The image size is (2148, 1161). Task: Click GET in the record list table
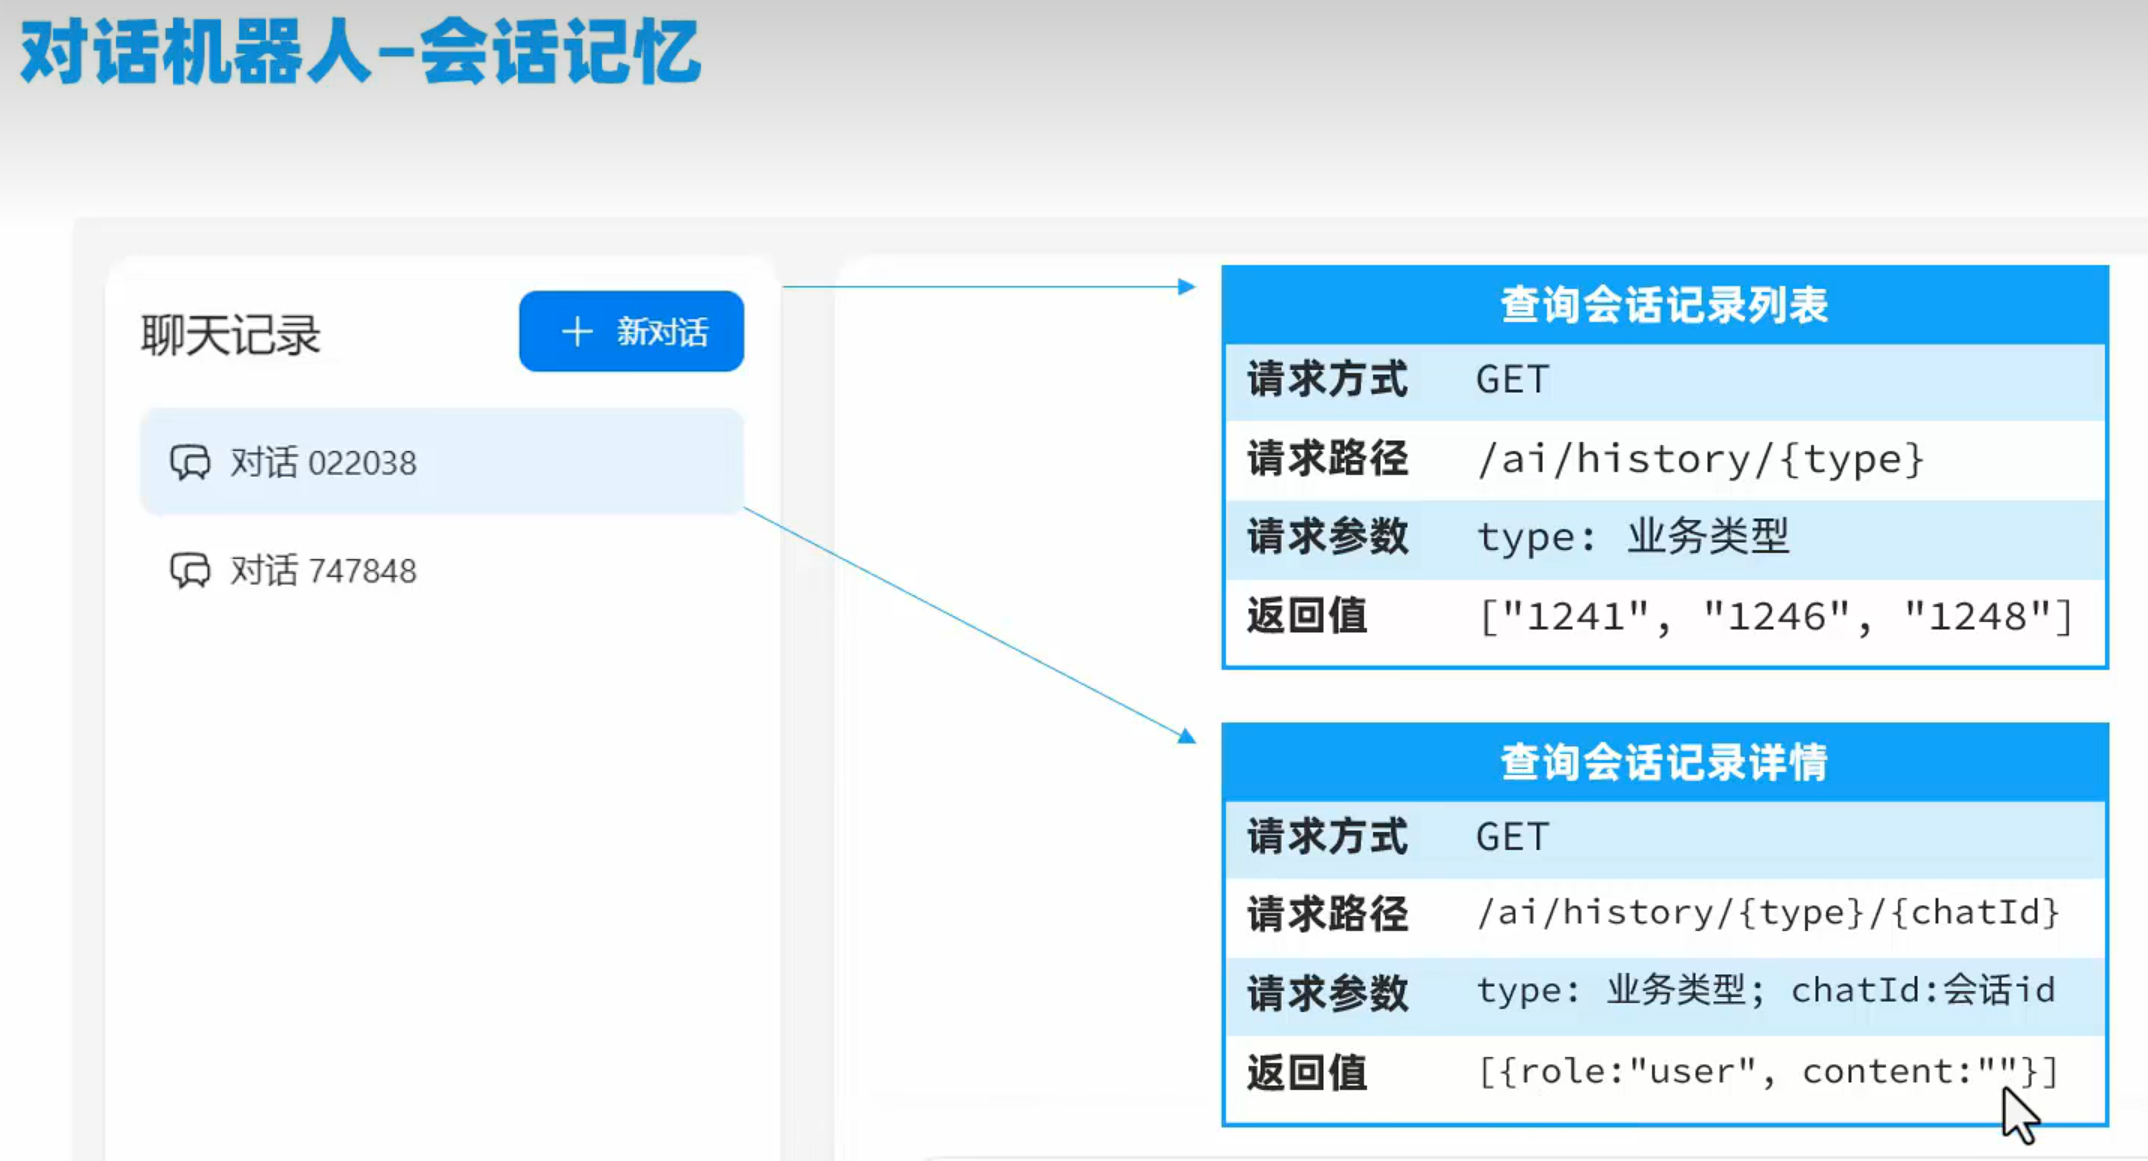tap(1512, 380)
